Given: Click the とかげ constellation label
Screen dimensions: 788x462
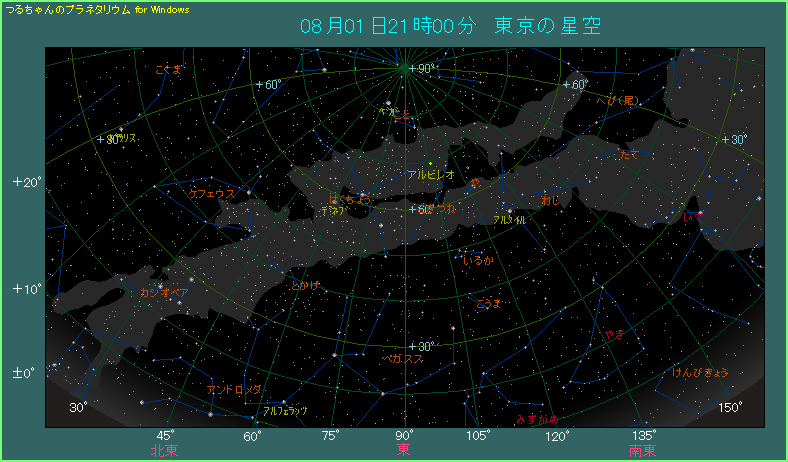Looking at the screenshot, I should 305,285.
